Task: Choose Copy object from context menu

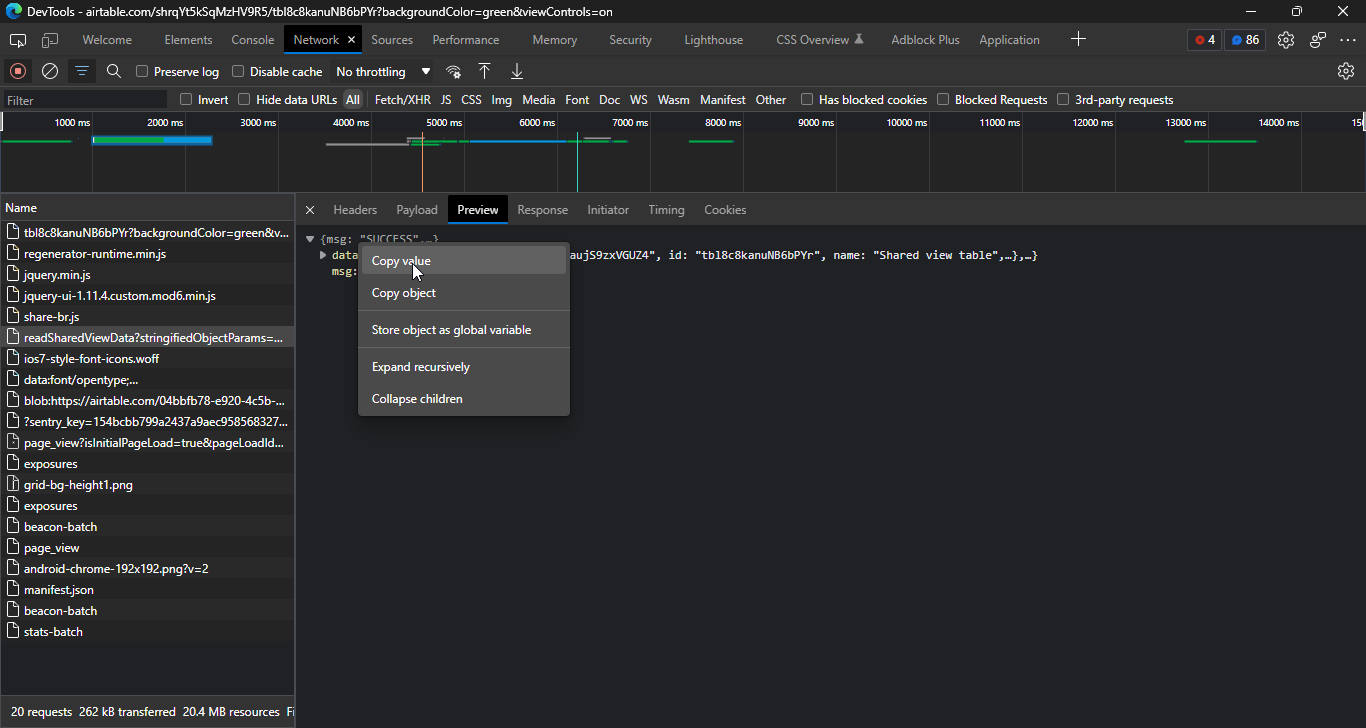Action: [x=464, y=293]
